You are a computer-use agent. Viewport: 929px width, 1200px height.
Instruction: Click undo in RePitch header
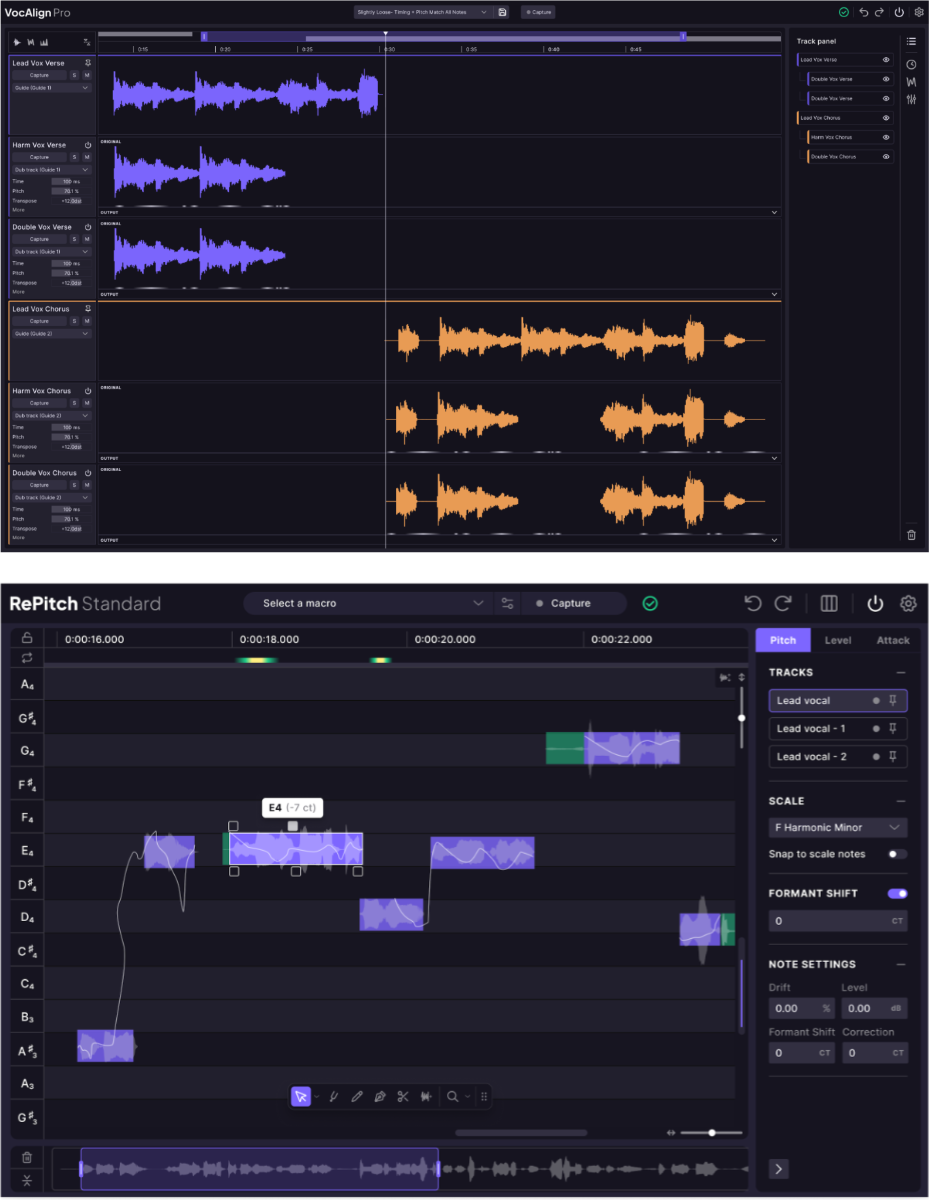pos(754,603)
